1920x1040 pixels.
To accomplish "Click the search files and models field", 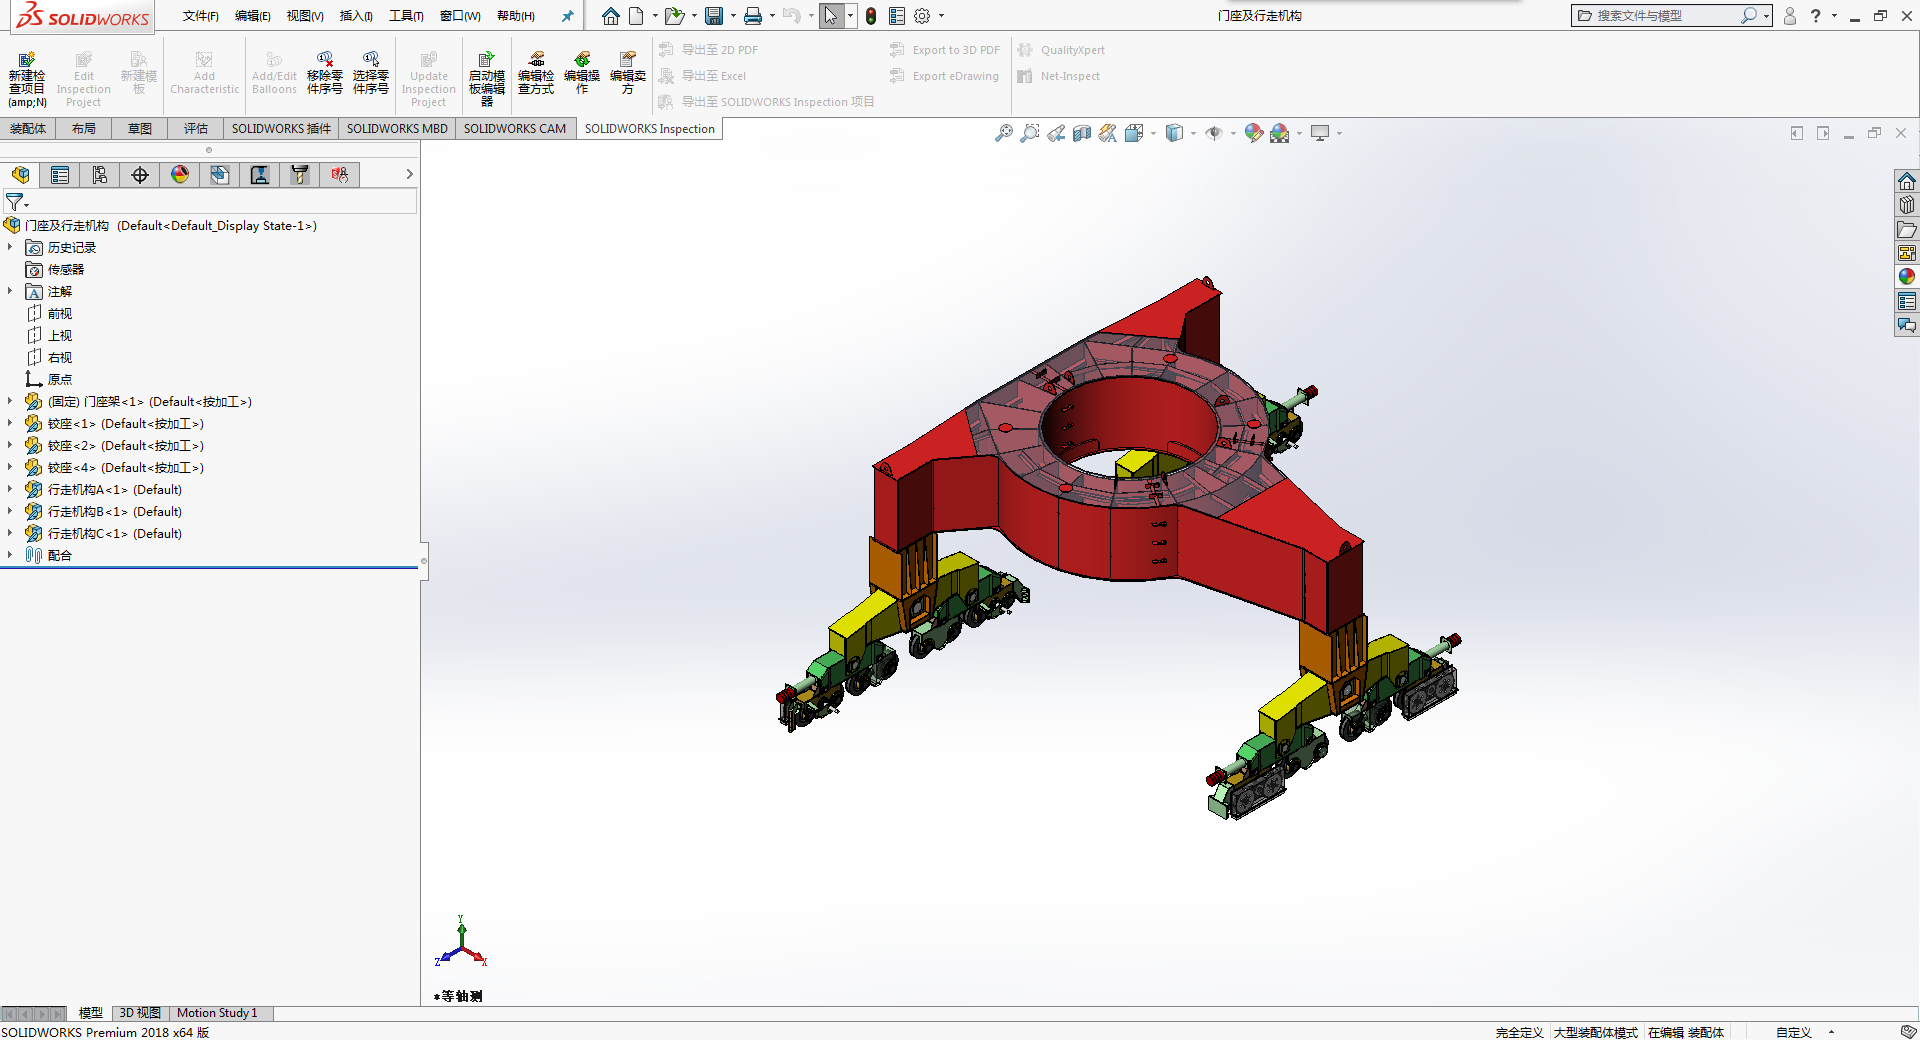I will pos(1663,16).
